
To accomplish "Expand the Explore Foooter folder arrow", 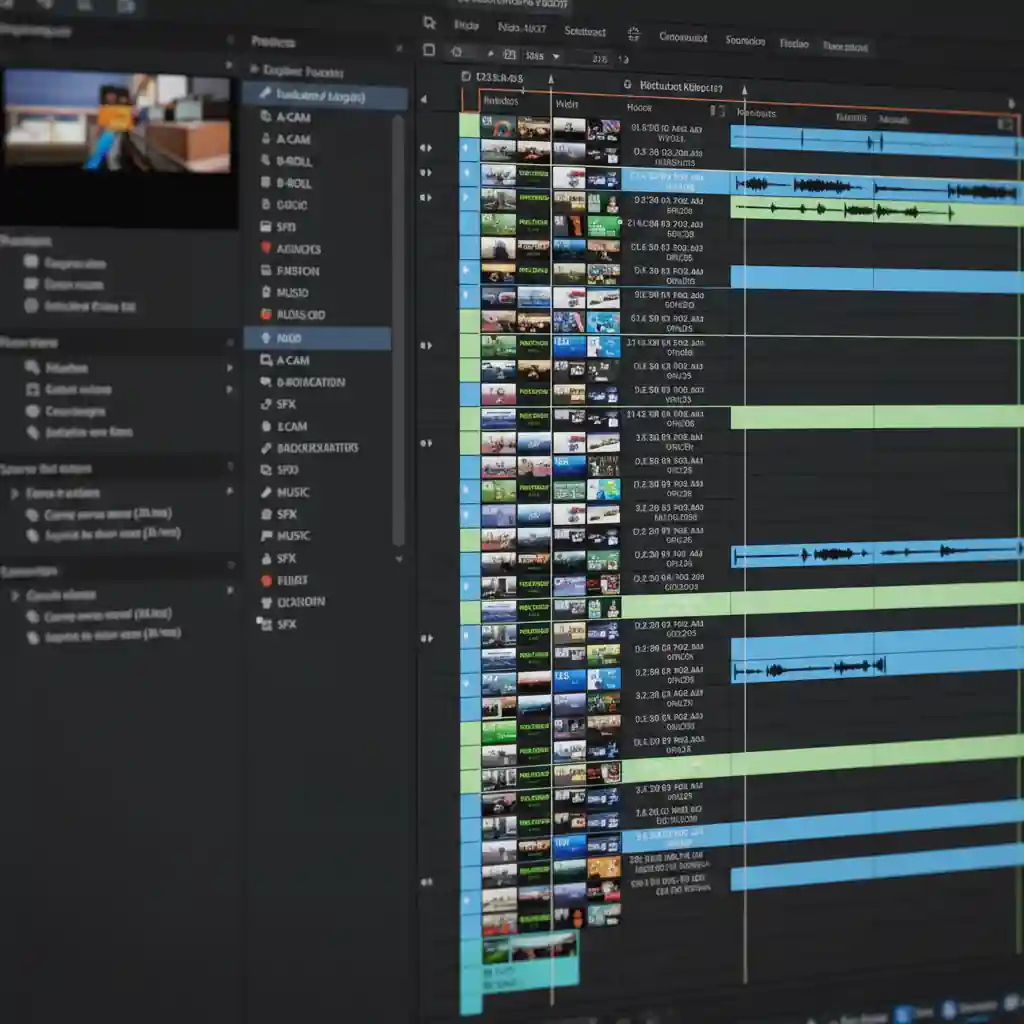I will tap(254, 69).
